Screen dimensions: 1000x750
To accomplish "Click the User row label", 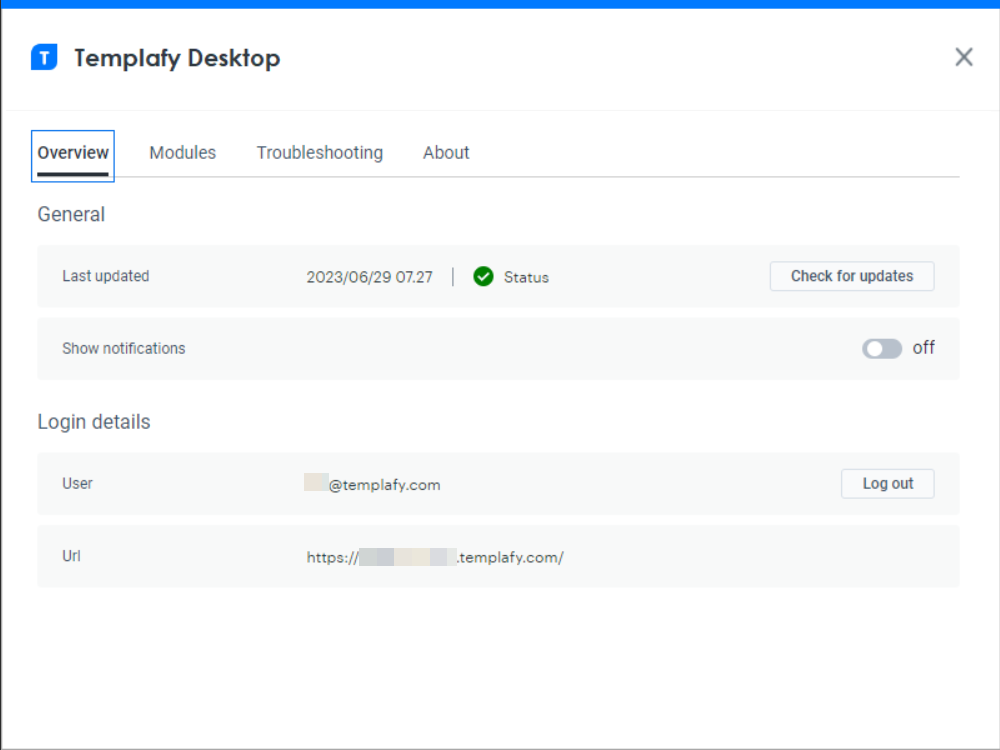I will tap(77, 483).
